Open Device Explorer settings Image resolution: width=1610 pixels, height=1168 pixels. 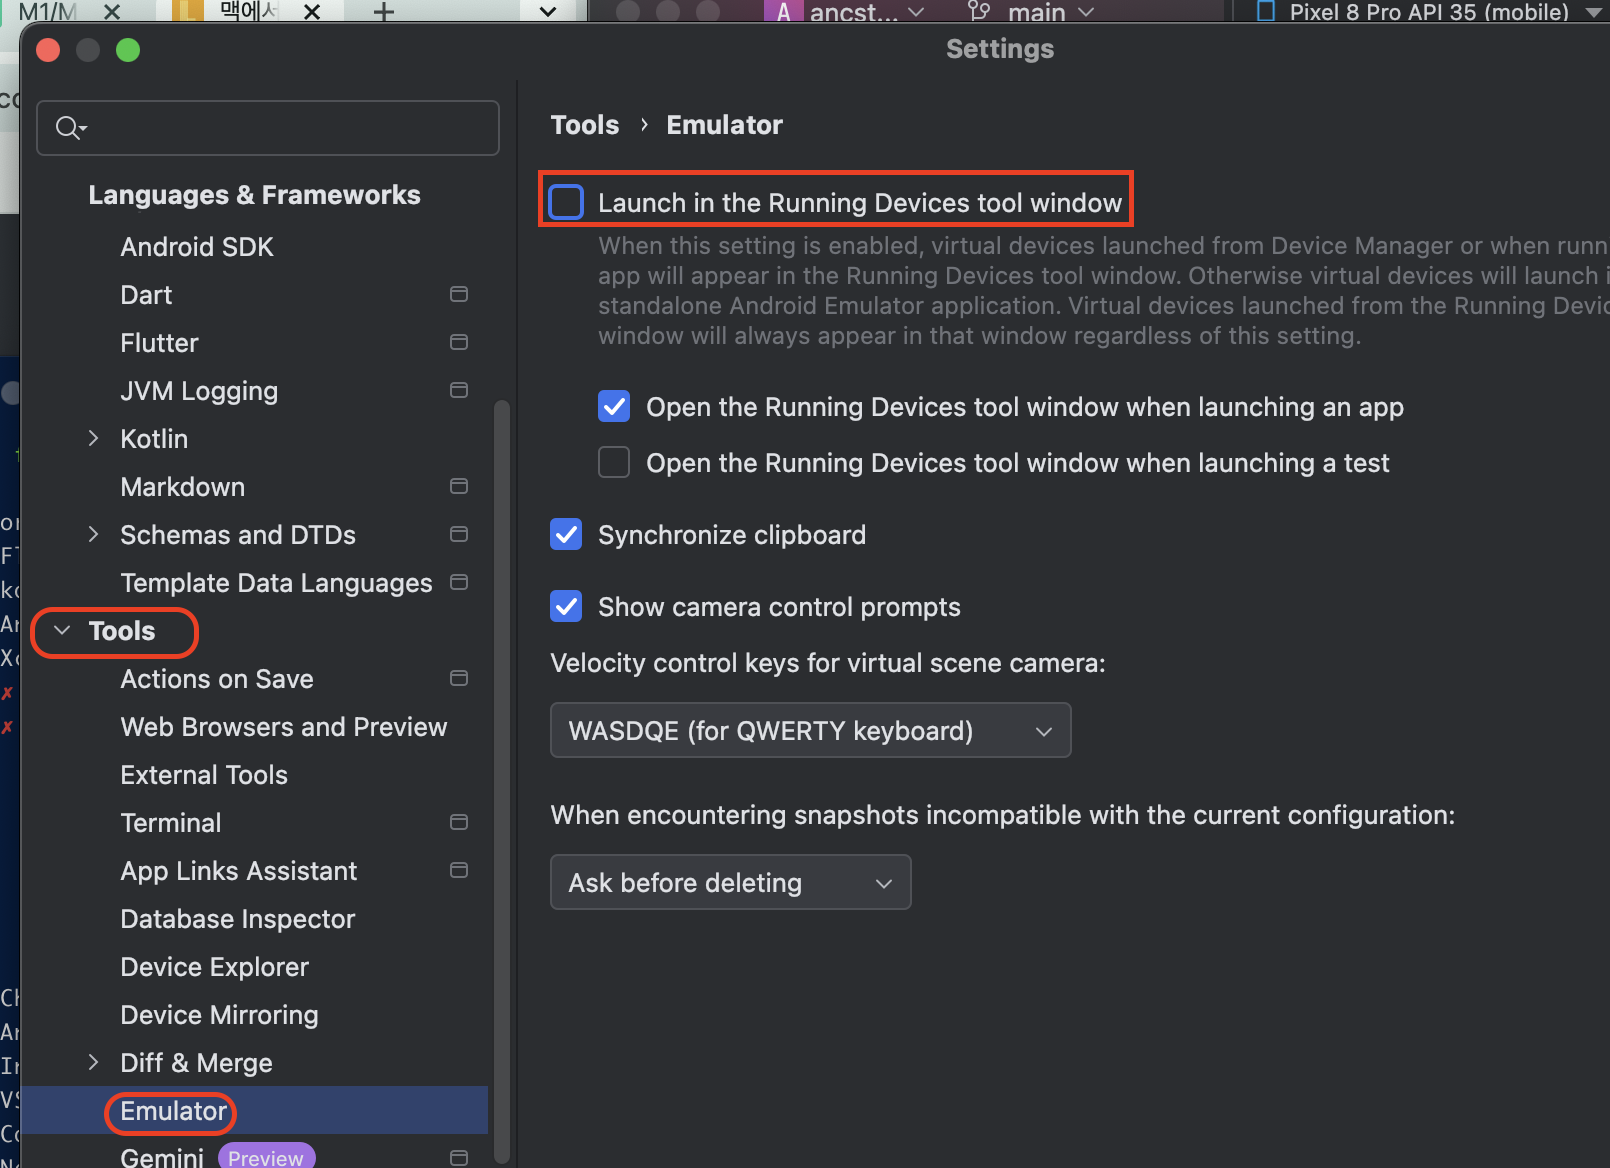(x=214, y=966)
